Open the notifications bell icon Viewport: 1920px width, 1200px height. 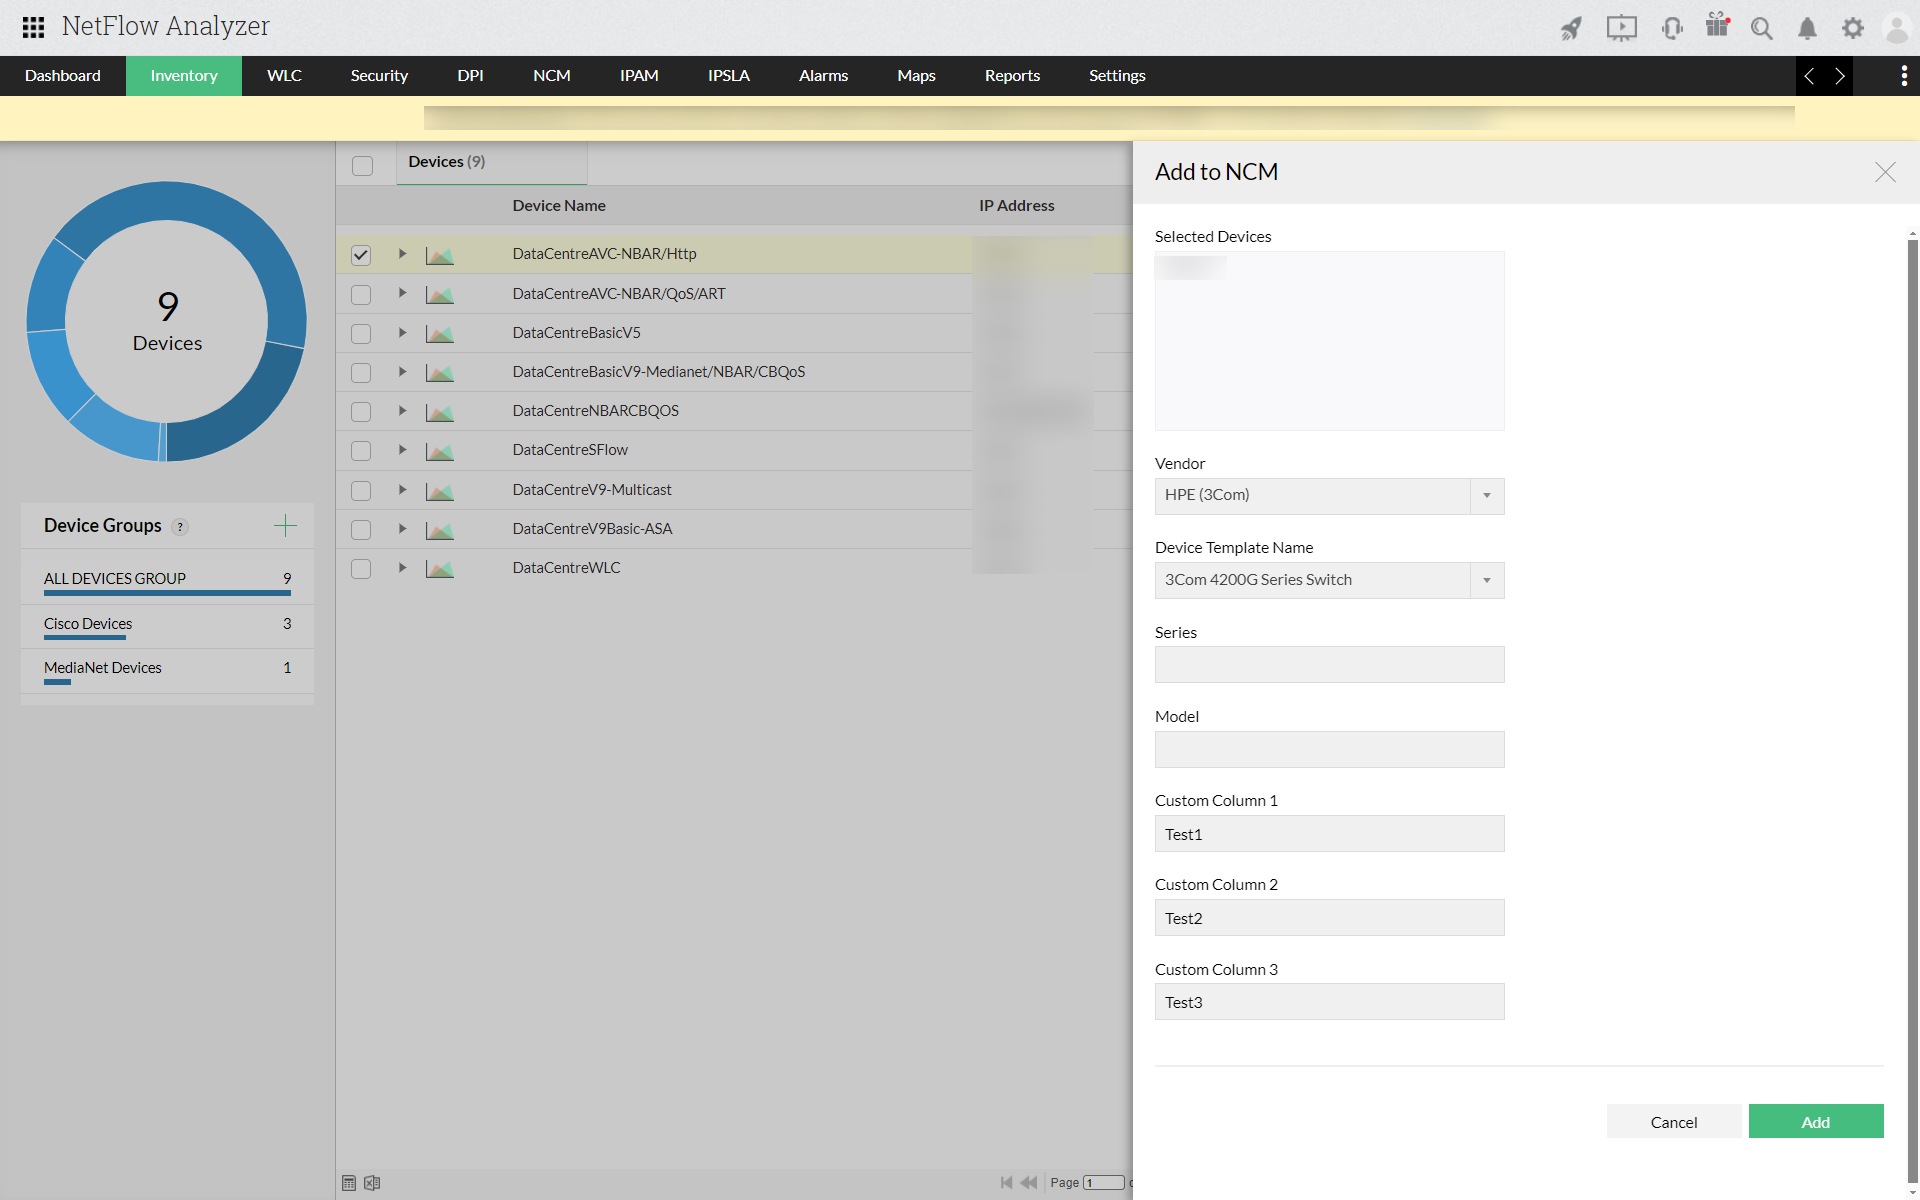[x=1807, y=28]
